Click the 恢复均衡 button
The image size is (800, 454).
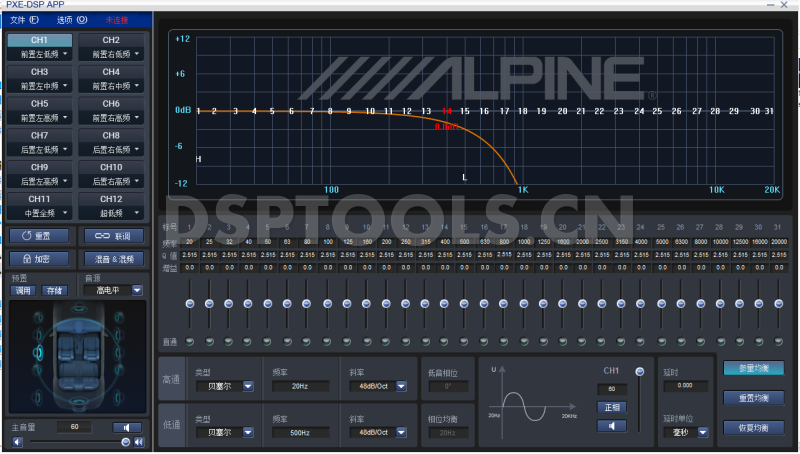tap(754, 428)
